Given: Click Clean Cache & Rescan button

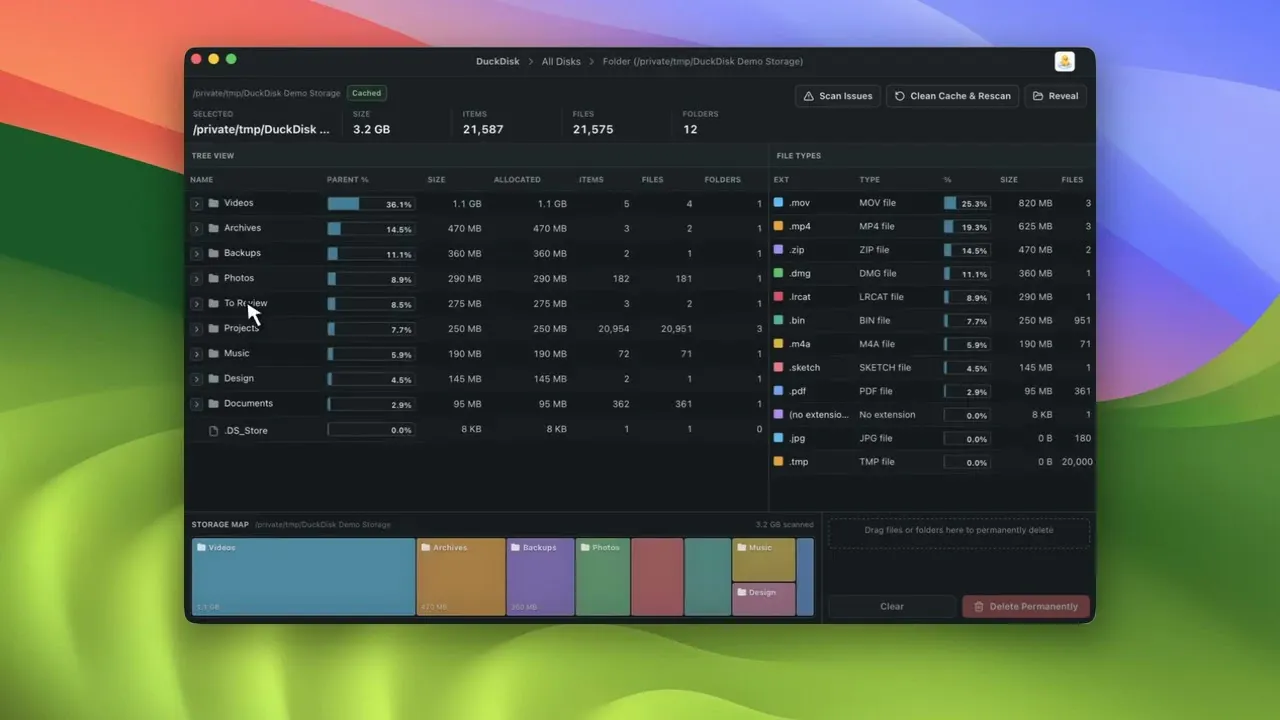Looking at the screenshot, I should pyautogui.click(x=953, y=96).
